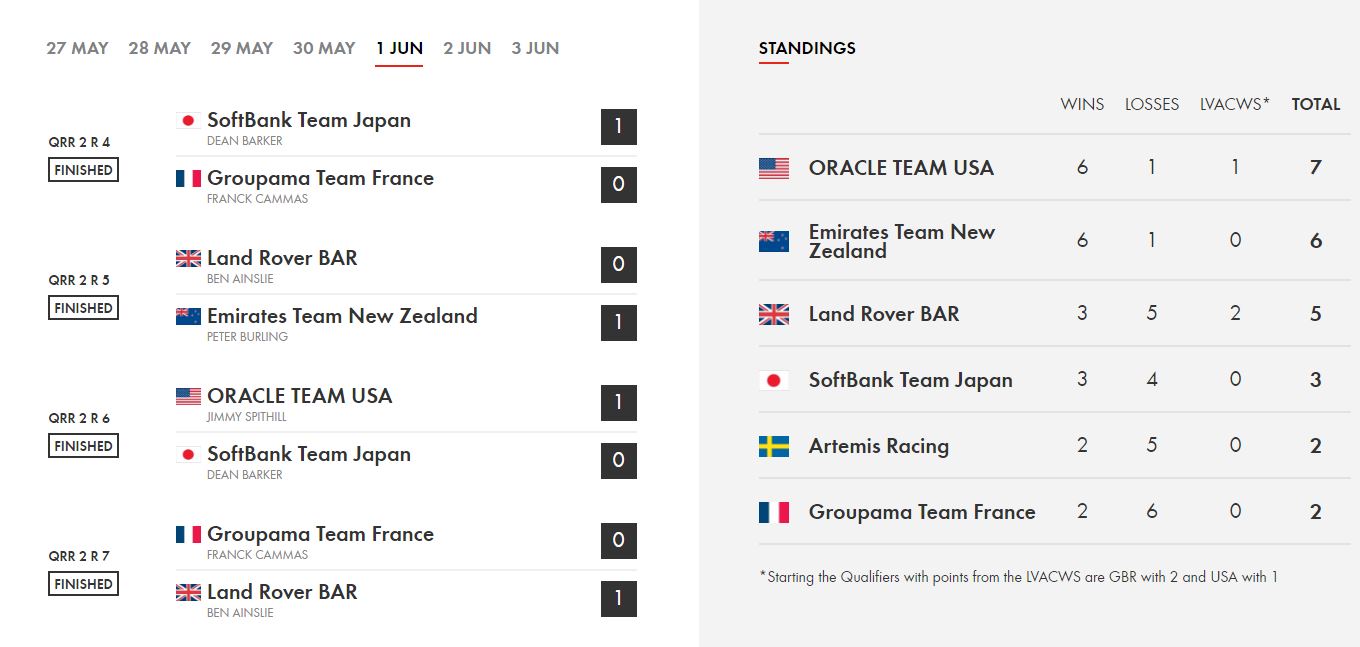Go to the 3 JUN date tab
This screenshot has width=1360, height=647.
pos(535,48)
